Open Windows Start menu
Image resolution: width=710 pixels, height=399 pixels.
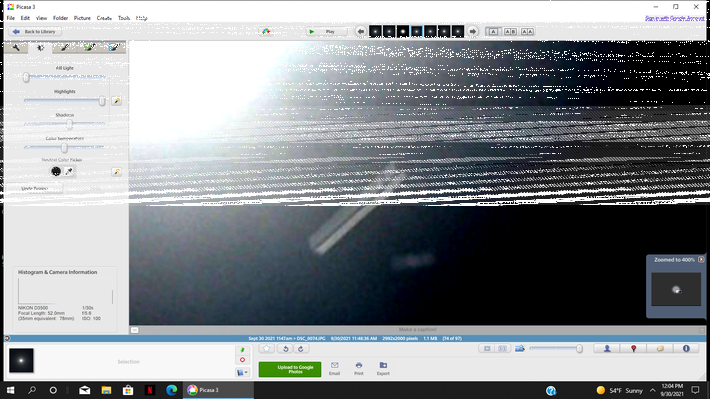pyautogui.click(x=10, y=390)
